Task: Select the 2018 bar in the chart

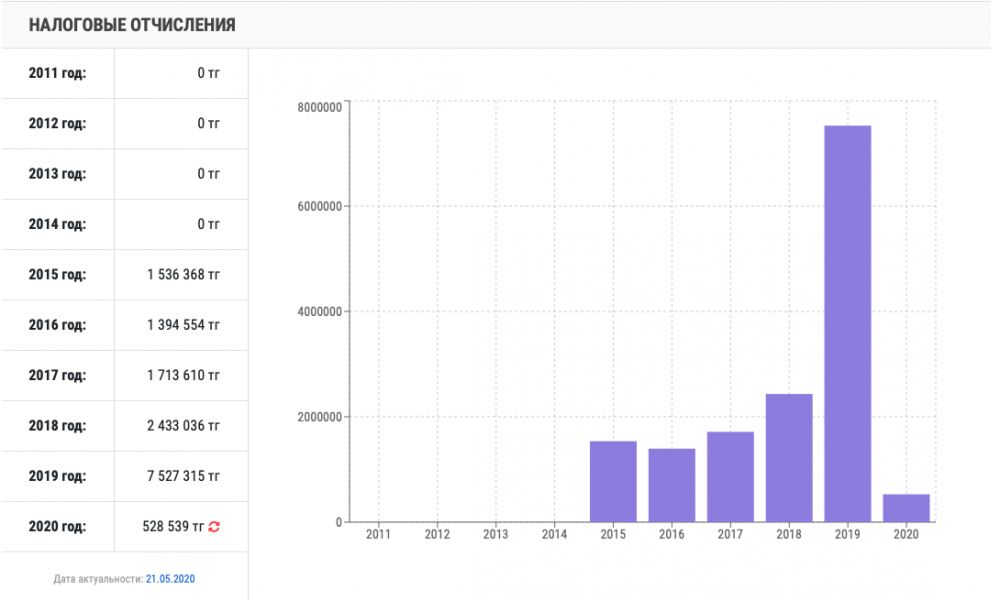Action: (x=789, y=457)
